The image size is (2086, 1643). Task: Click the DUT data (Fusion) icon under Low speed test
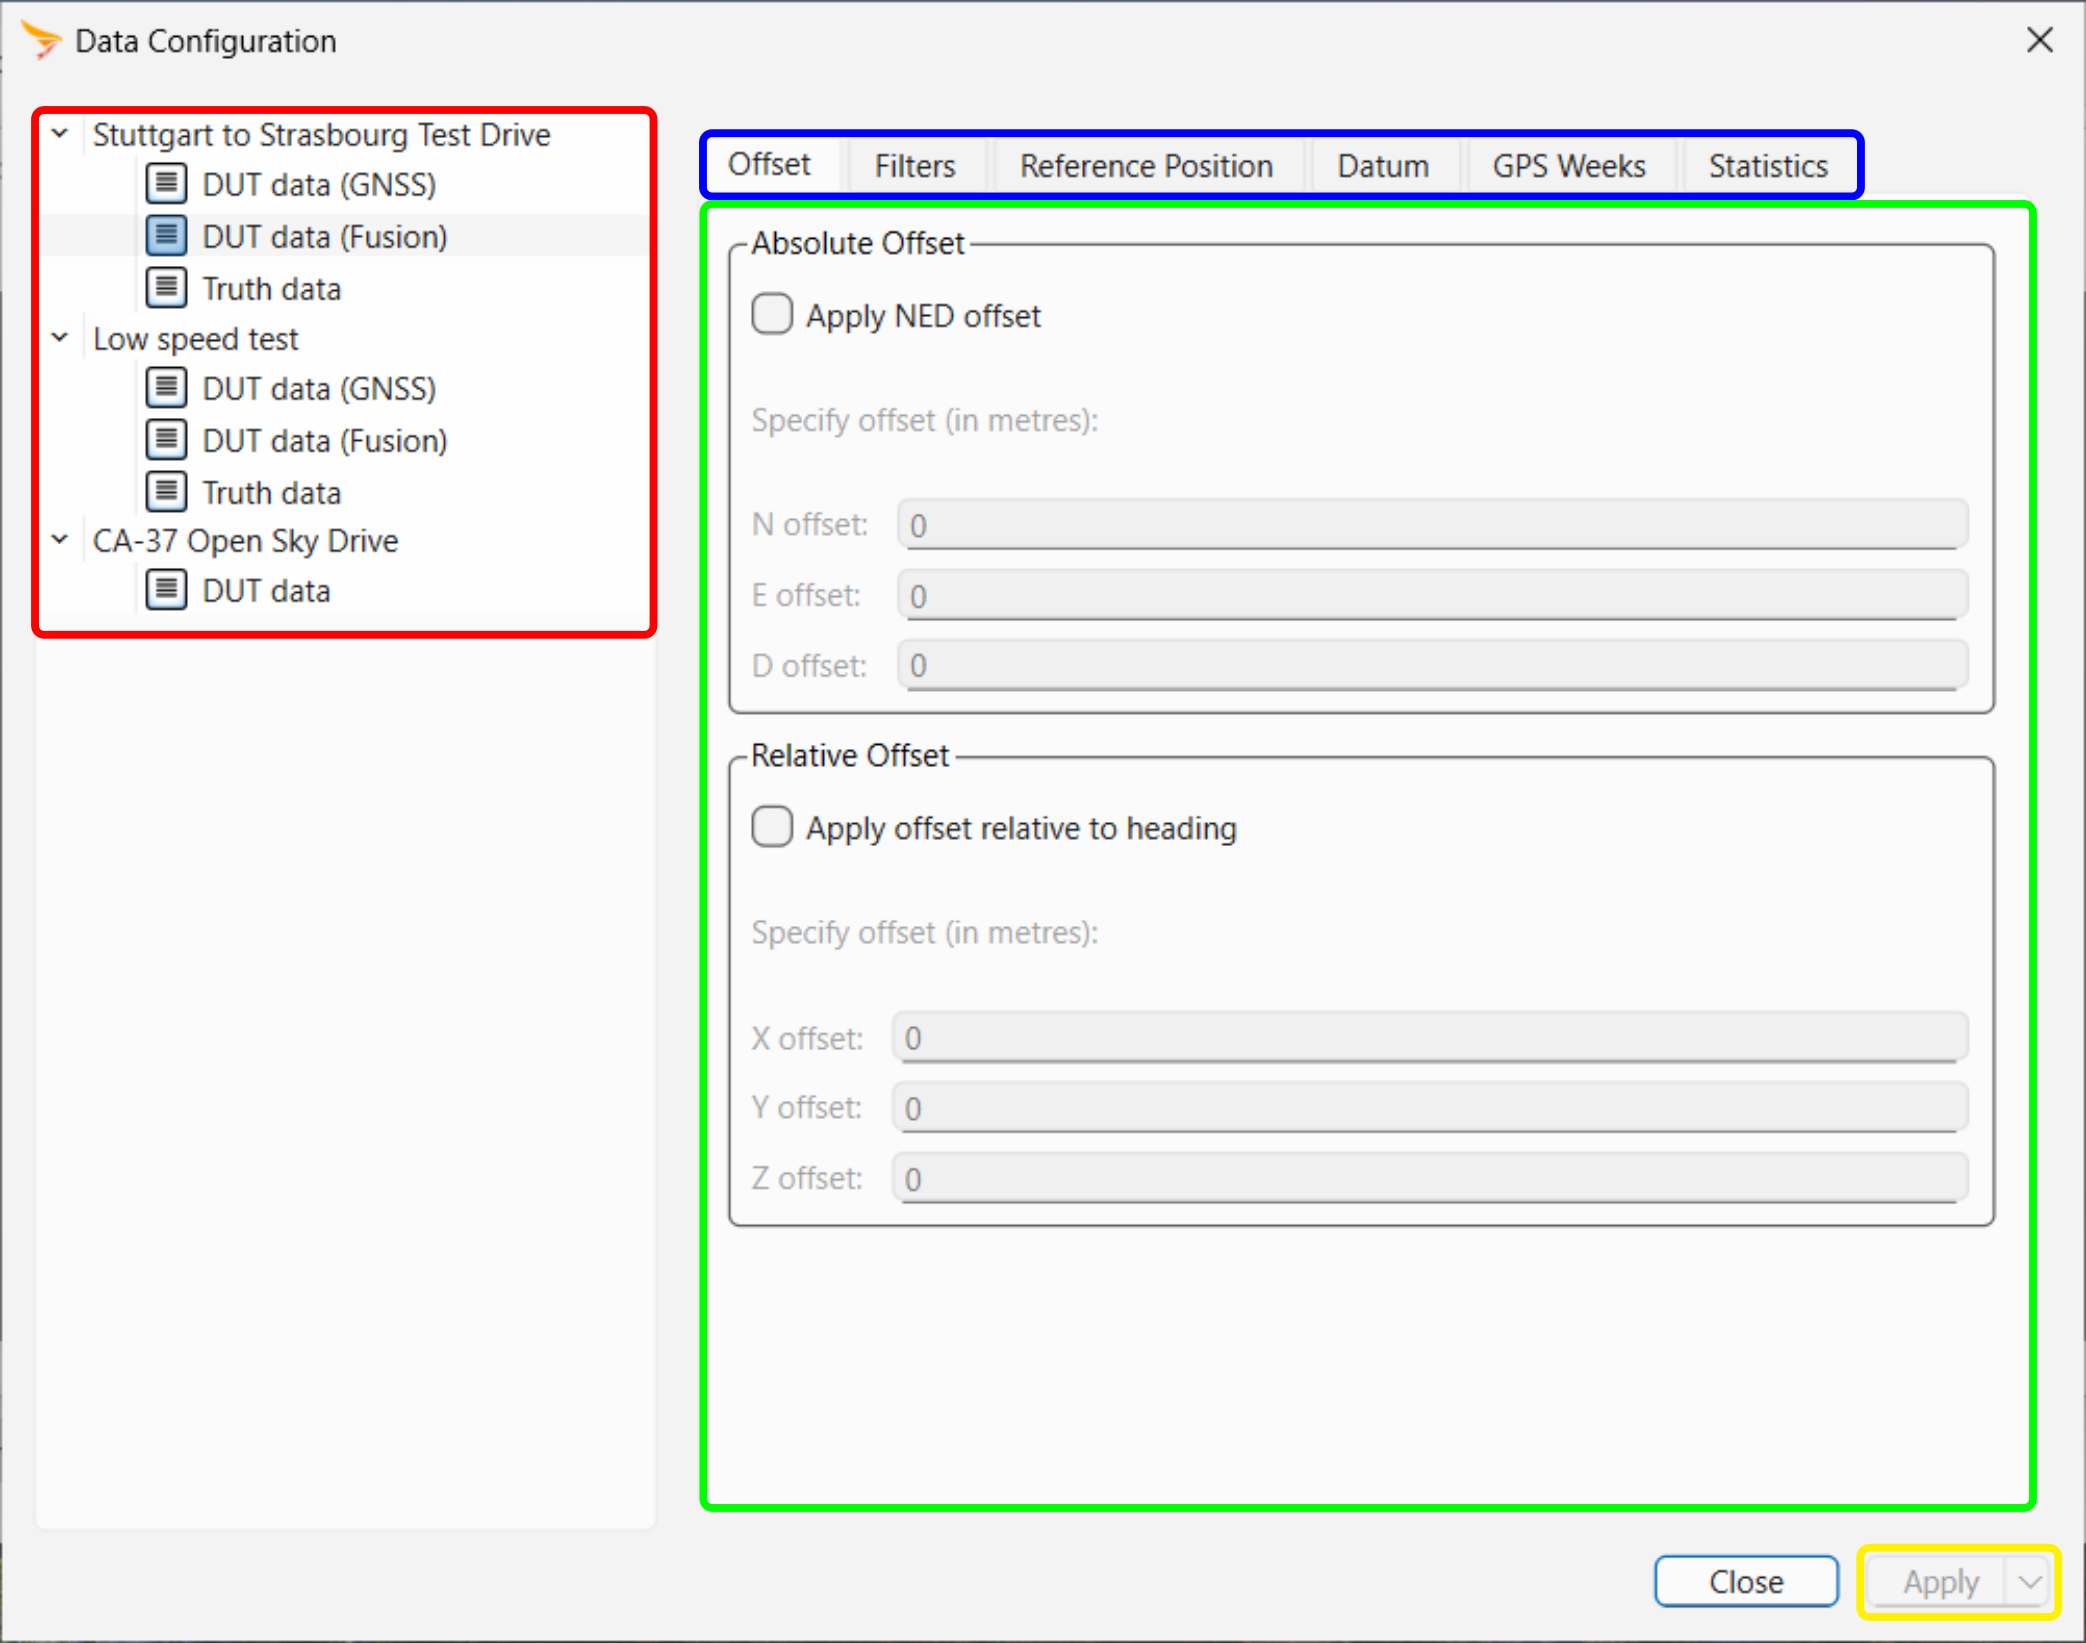(166, 440)
